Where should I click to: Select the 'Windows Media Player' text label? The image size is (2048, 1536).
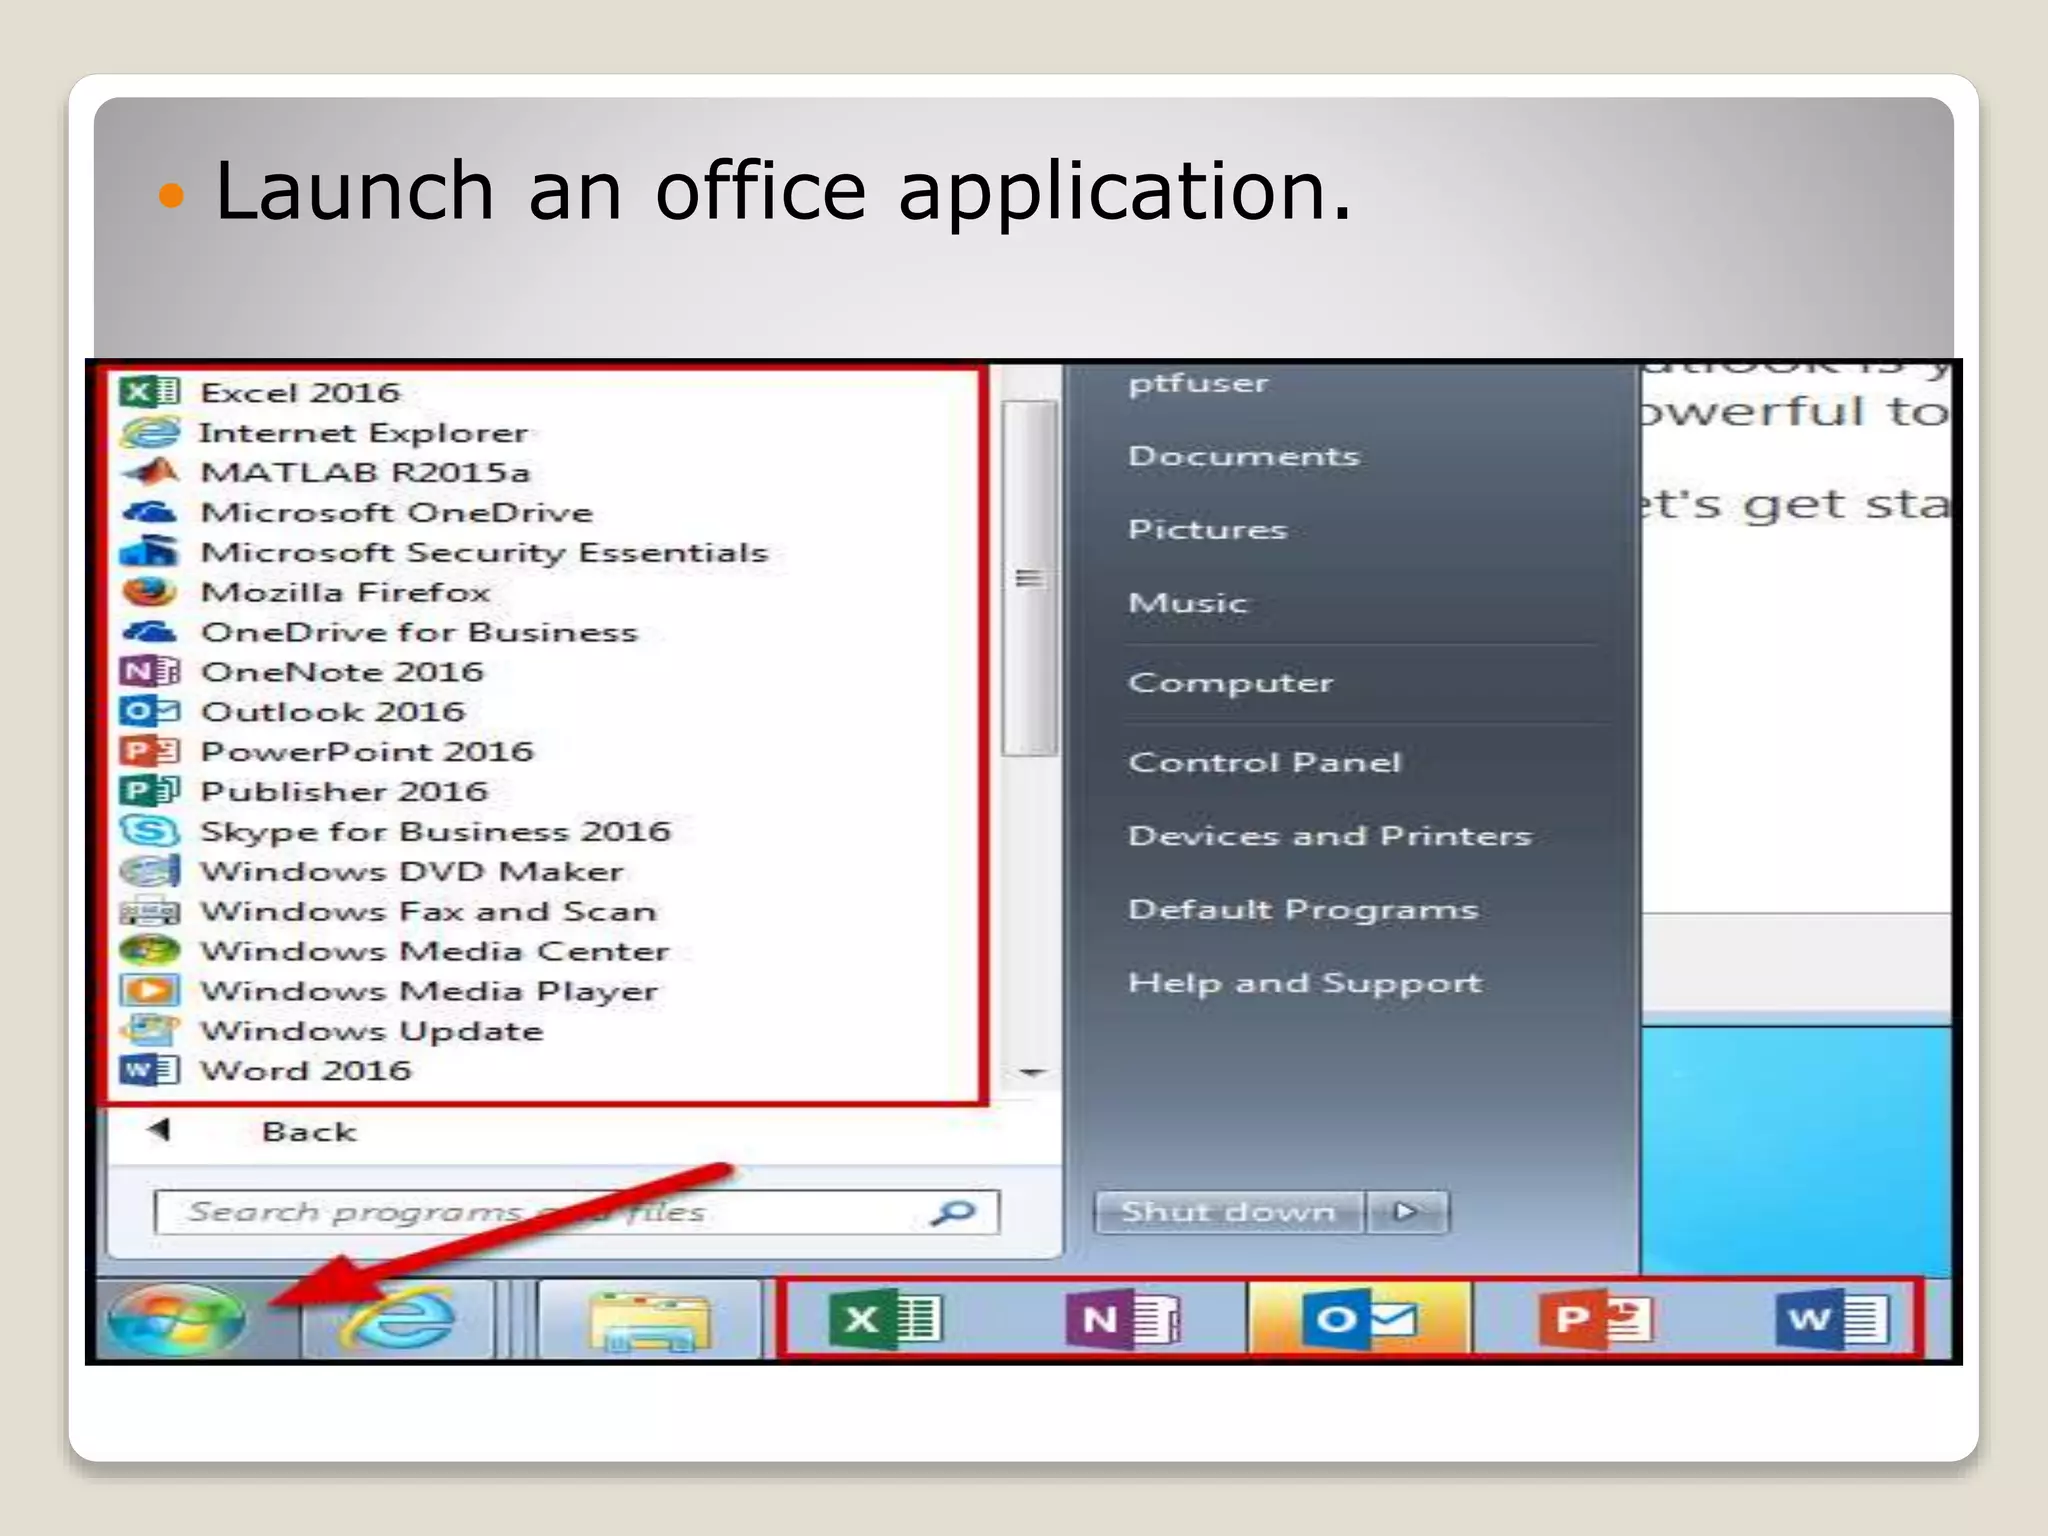pos(429,991)
